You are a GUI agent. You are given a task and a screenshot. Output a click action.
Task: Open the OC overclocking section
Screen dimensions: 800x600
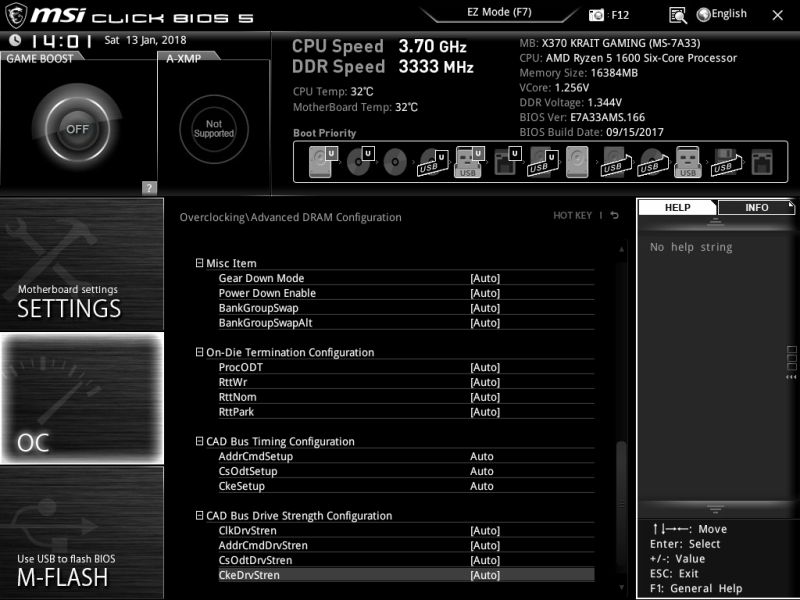(x=82, y=398)
